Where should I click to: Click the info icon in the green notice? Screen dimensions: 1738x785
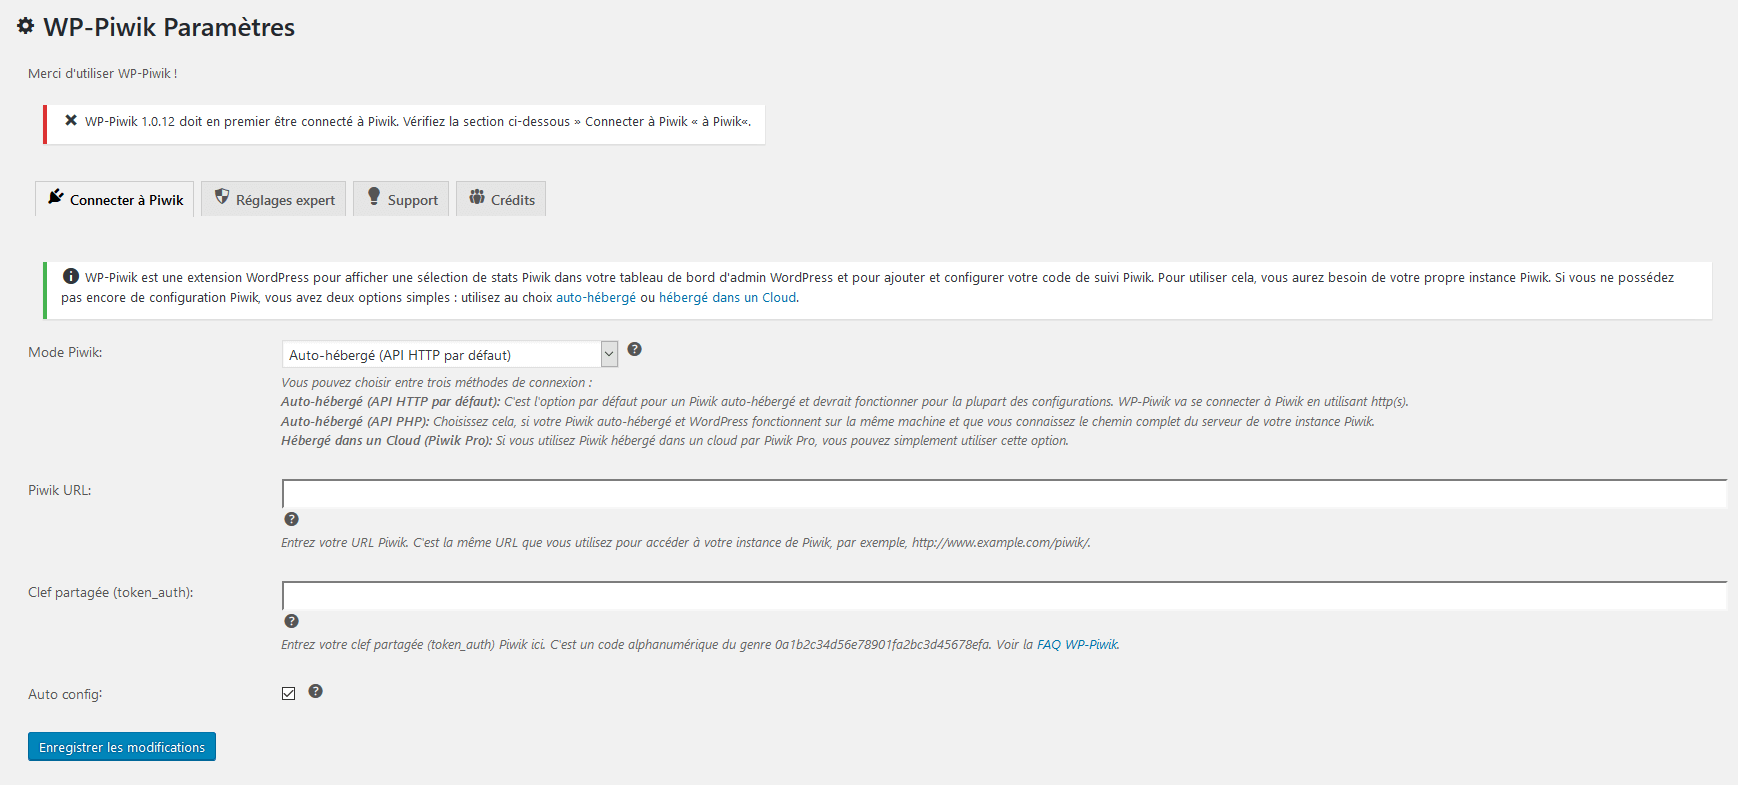[71, 276]
